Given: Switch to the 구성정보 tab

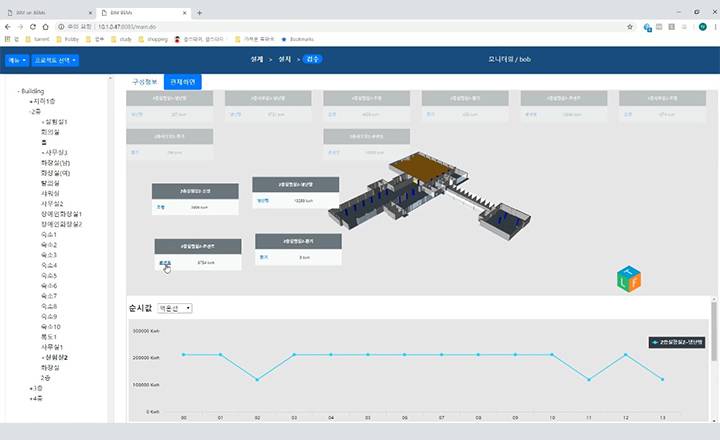Looking at the screenshot, I should tap(145, 81).
